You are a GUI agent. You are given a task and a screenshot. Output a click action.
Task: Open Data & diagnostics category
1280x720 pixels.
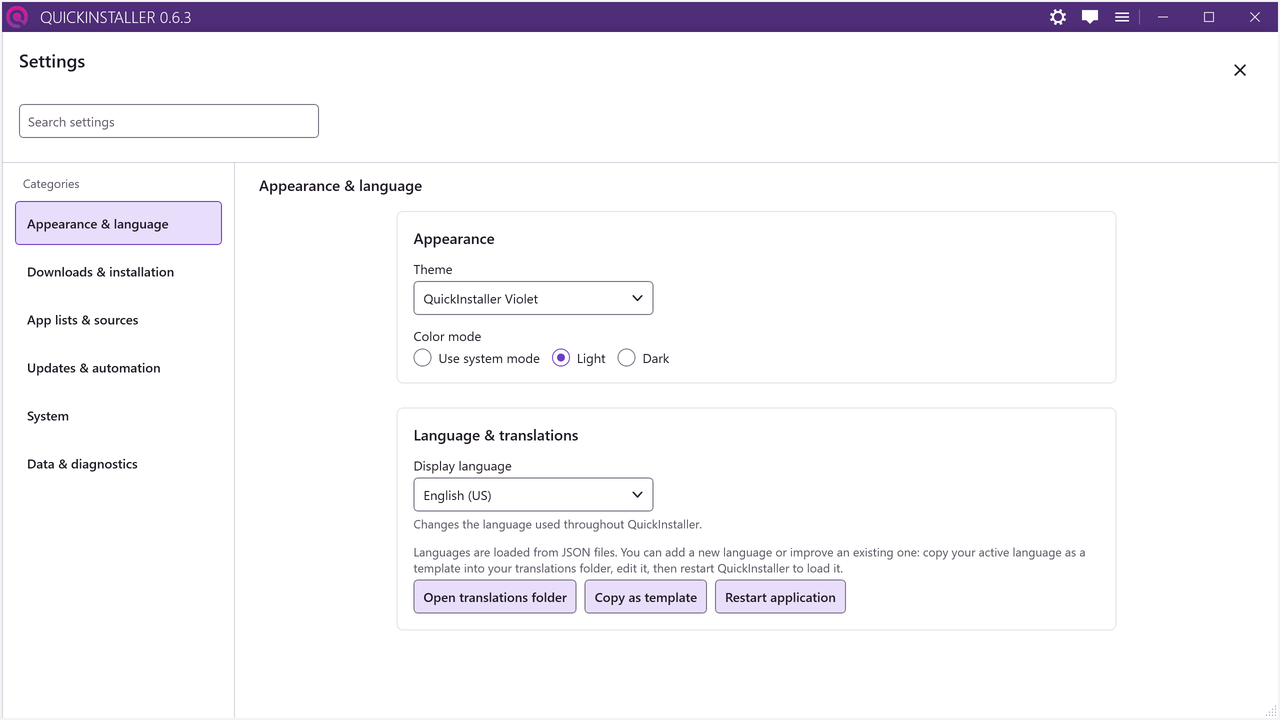point(118,464)
